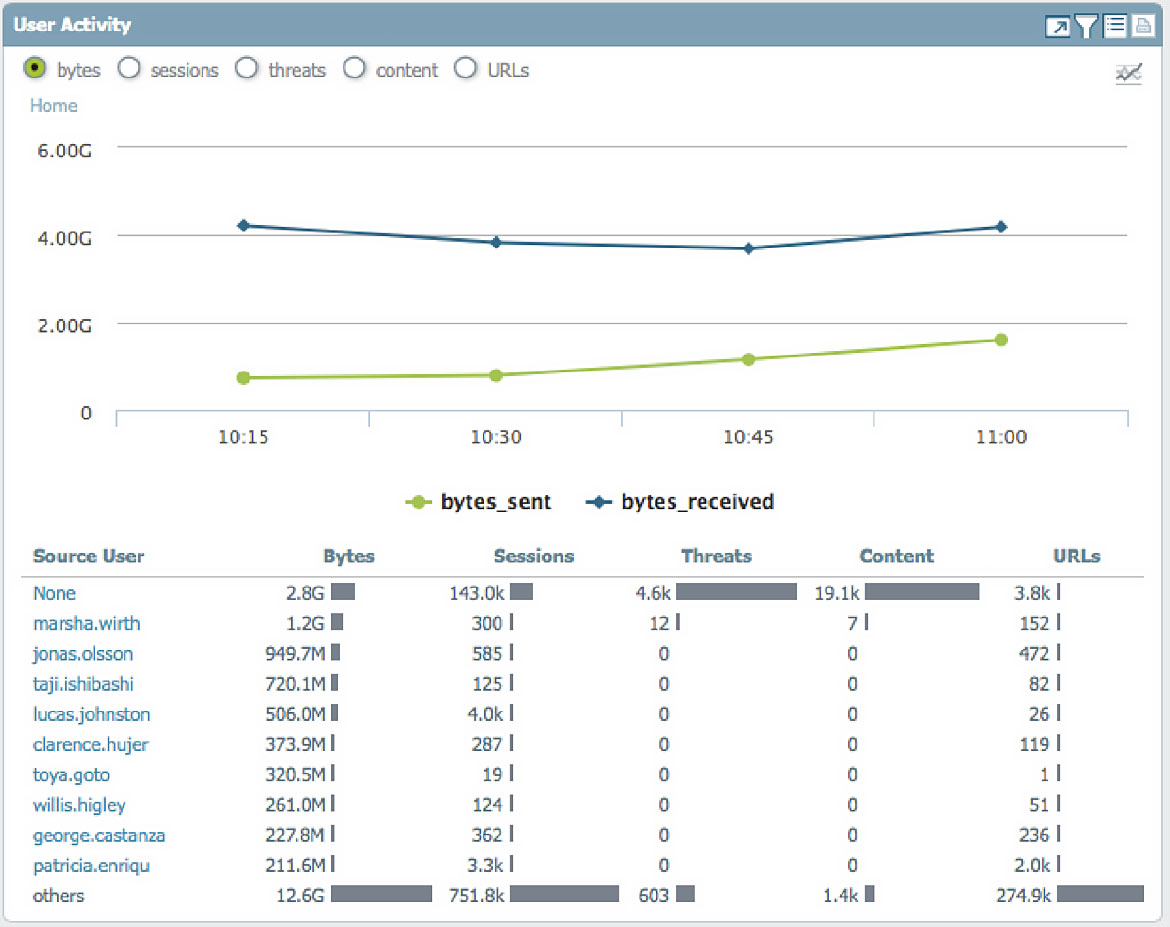
Task: Click the bytes_sent data point at 10:45
Action: (748, 359)
